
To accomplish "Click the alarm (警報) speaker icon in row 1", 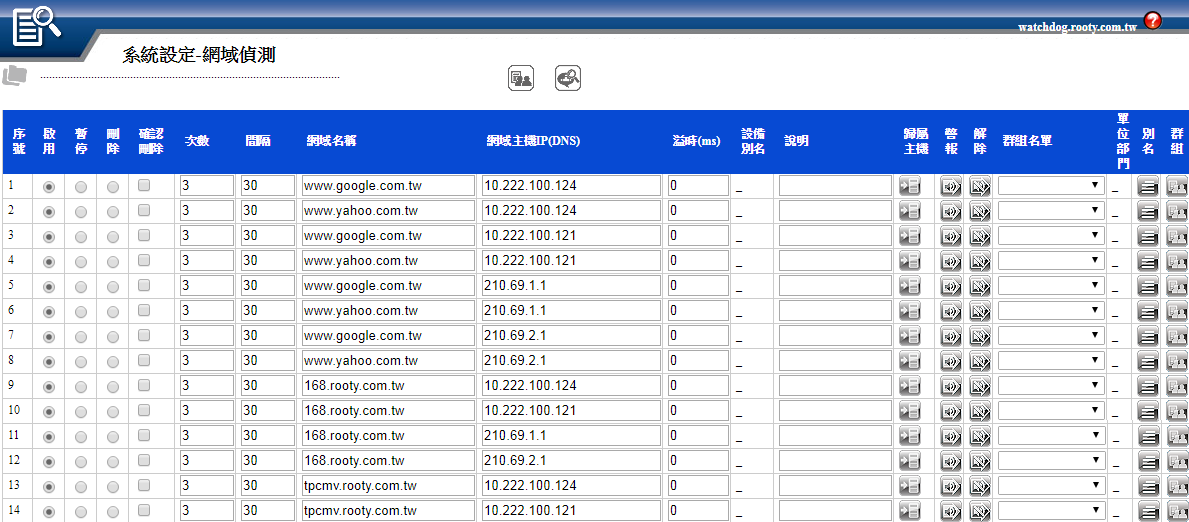I will 950,186.
